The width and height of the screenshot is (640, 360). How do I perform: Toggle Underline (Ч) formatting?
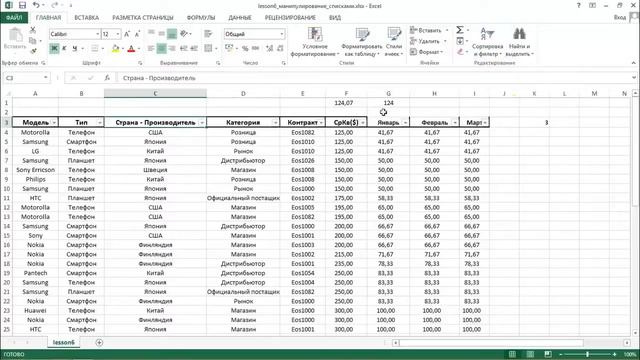pyautogui.click(x=75, y=49)
